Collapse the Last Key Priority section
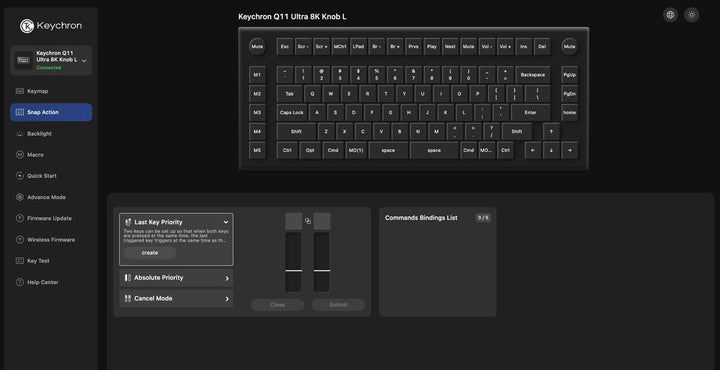The width and height of the screenshot is (720, 370). (225, 222)
